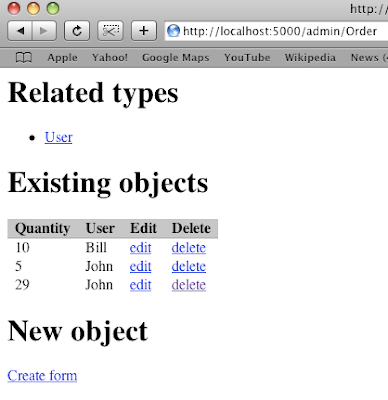Click the Quantity column header
388x400 pixels.
(43, 229)
